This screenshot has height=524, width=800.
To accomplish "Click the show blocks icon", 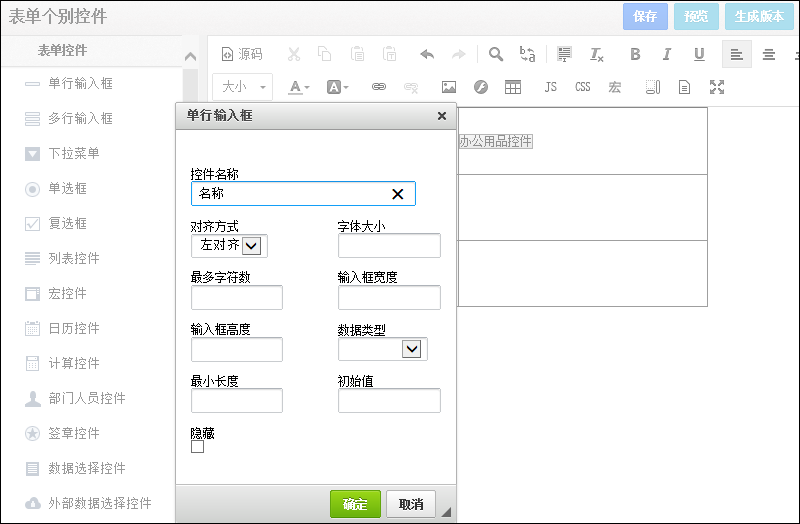I will [653, 87].
